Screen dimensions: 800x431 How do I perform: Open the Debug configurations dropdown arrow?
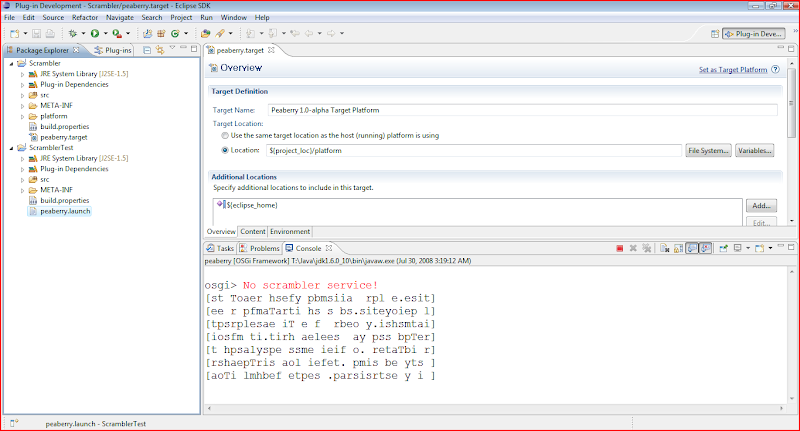[x=83, y=34]
